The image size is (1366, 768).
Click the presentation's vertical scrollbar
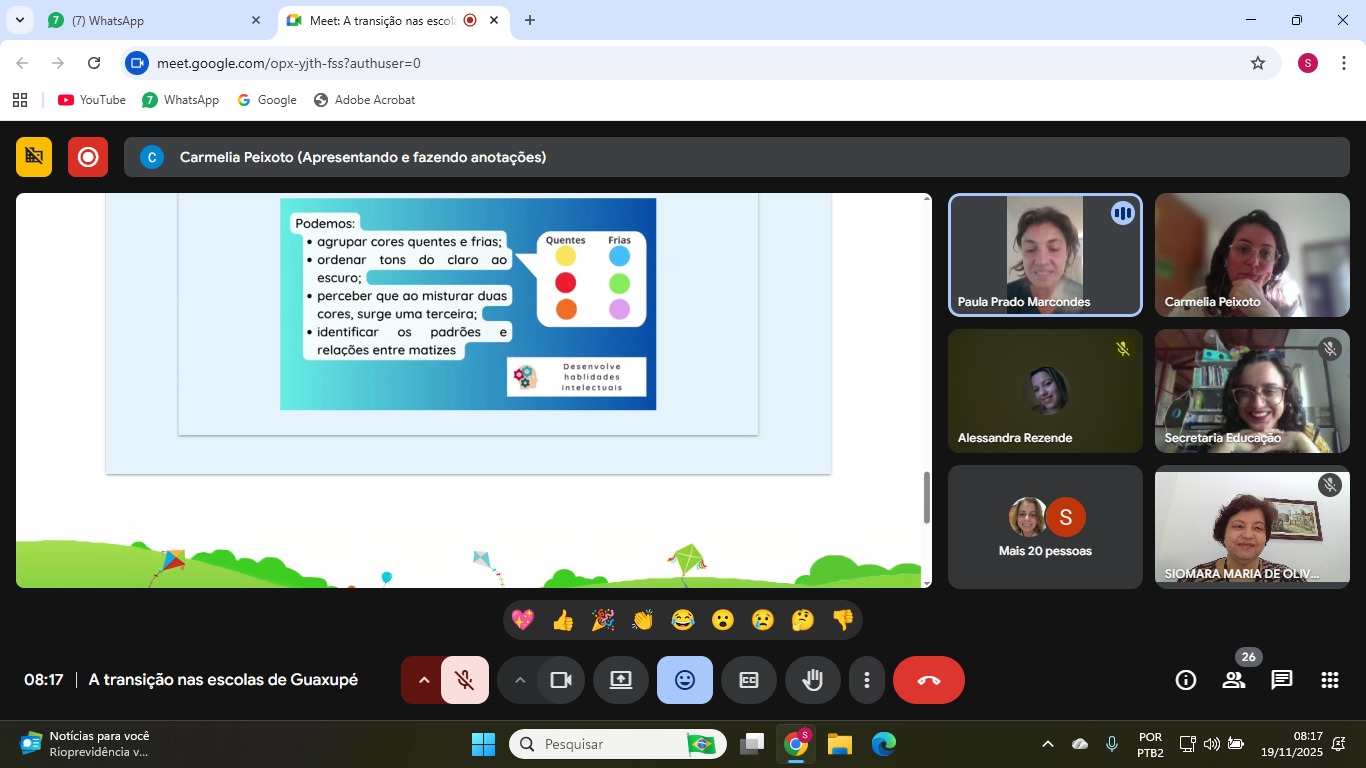926,497
